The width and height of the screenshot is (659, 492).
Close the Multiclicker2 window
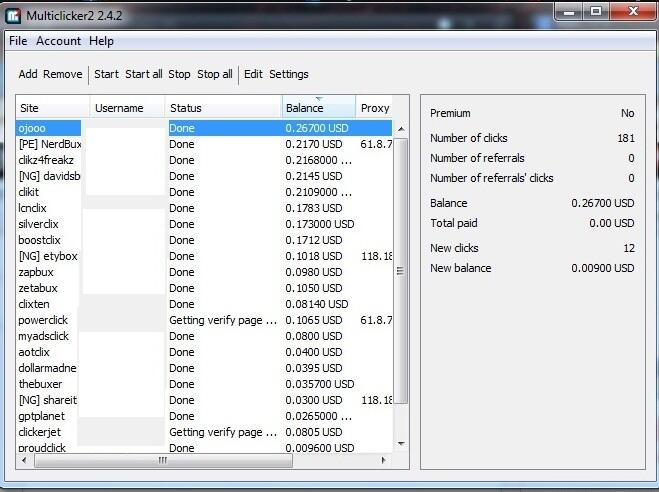pyautogui.click(x=633, y=12)
